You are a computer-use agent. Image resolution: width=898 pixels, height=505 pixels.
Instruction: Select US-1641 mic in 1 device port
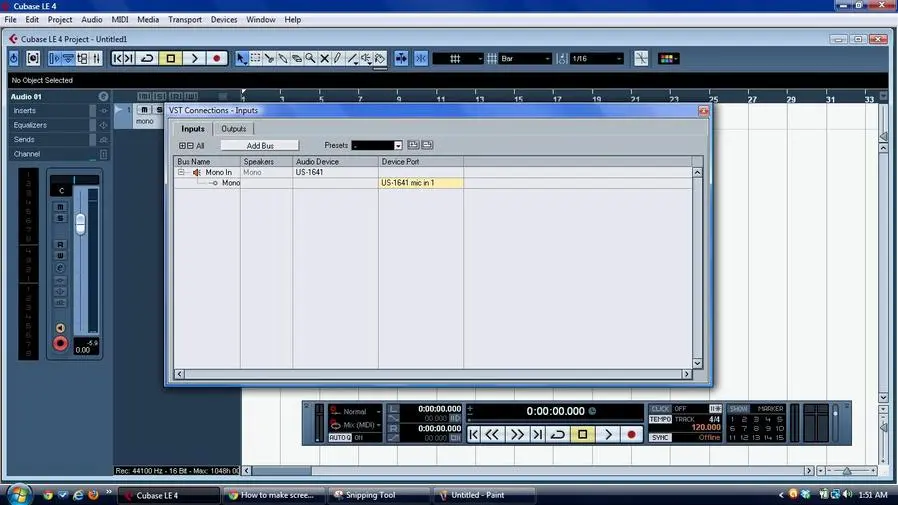421,183
